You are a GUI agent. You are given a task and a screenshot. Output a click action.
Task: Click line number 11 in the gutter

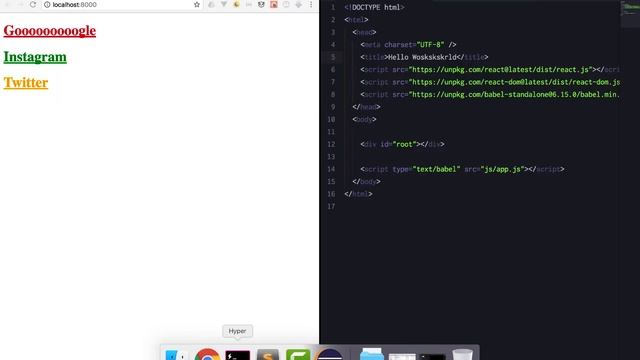pos(331,132)
